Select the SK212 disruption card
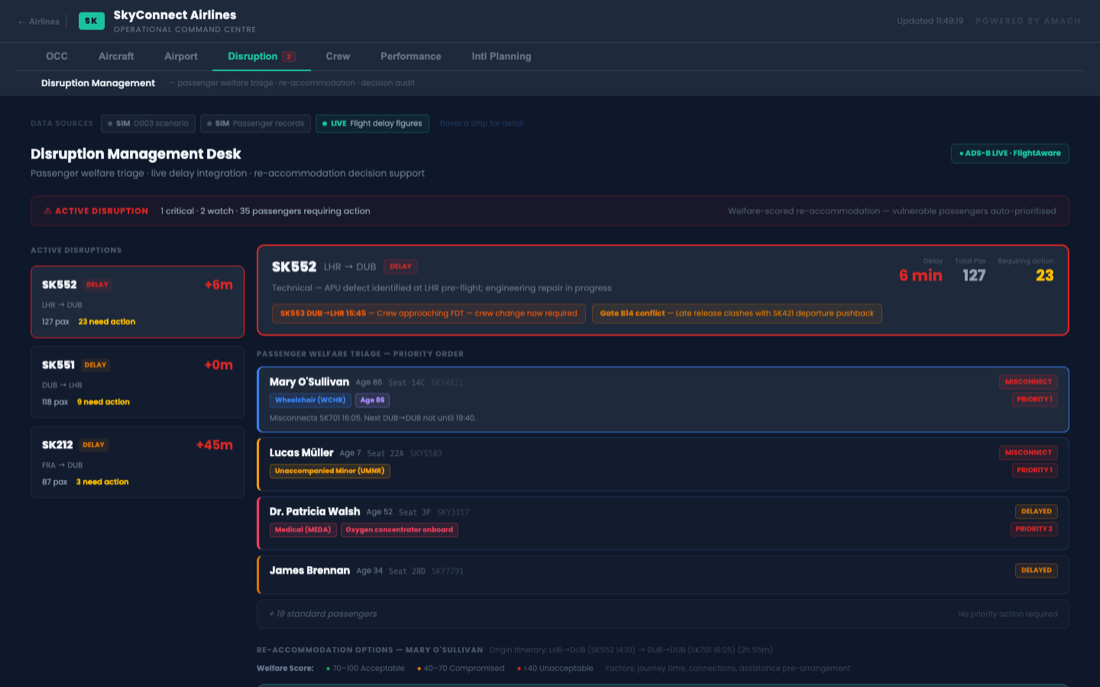This screenshot has height=687, width=1100. click(x=138, y=462)
